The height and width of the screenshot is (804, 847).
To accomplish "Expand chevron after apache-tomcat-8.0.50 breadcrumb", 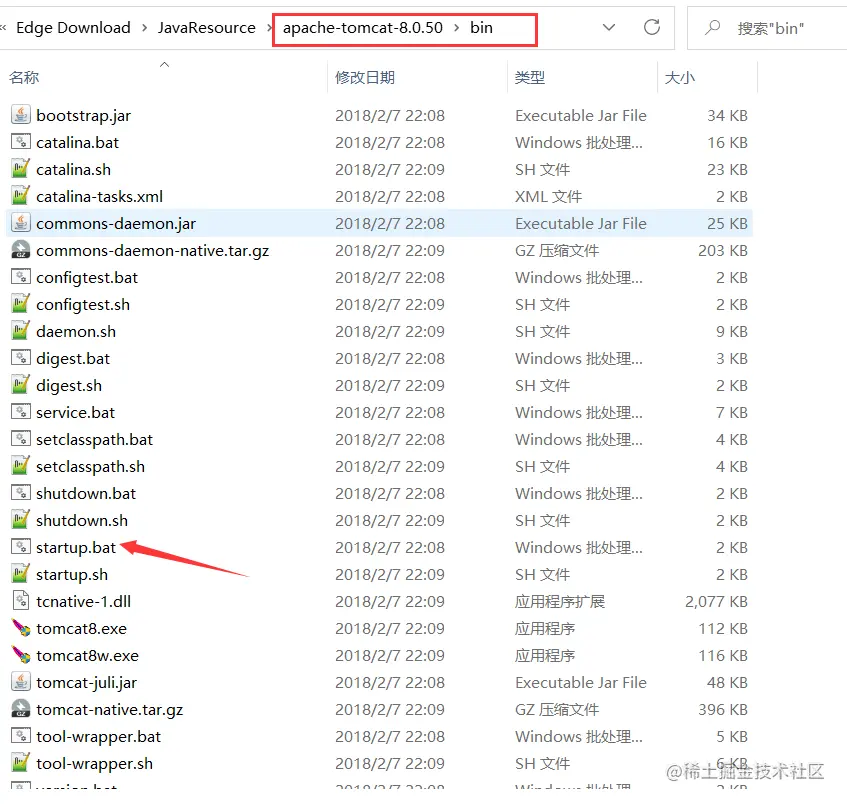I will [x=456, y=28].
